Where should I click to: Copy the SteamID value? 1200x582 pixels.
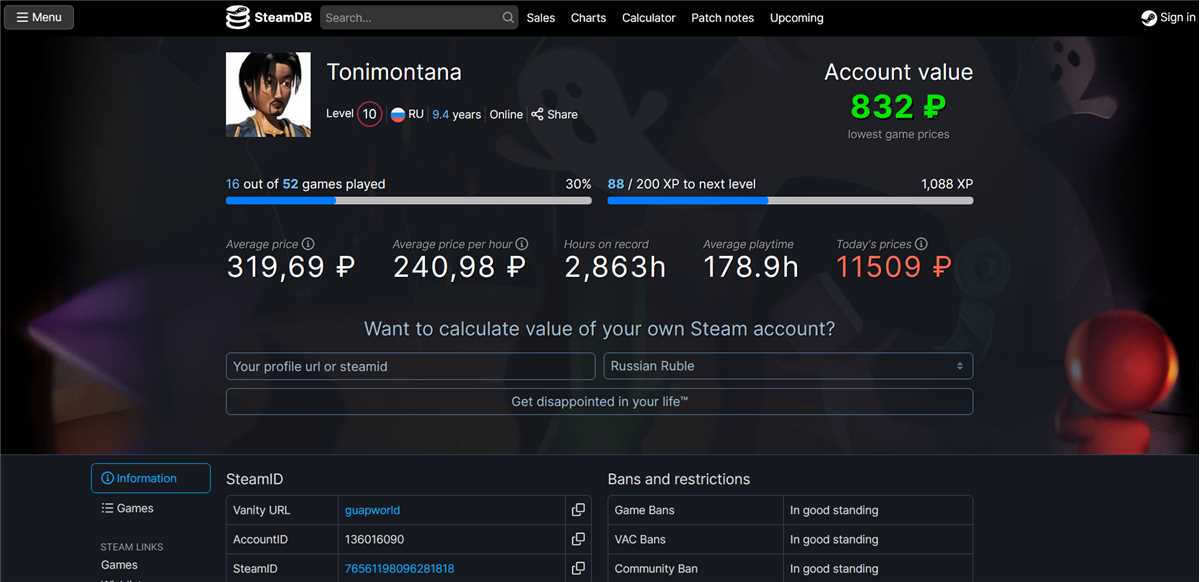point(578,568)
